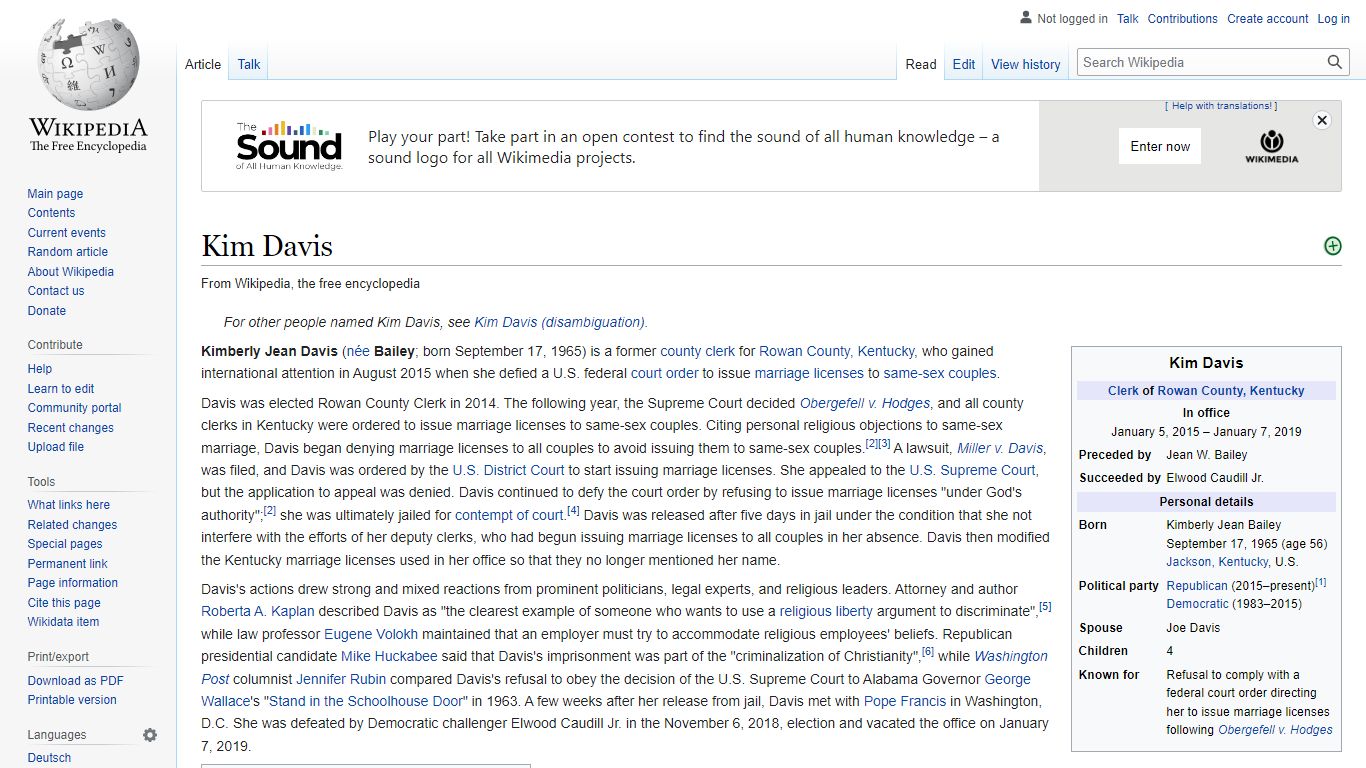1366x768 pixels.
Task: Jump to citation 5 superscript
Action: tap(1045, 606)
